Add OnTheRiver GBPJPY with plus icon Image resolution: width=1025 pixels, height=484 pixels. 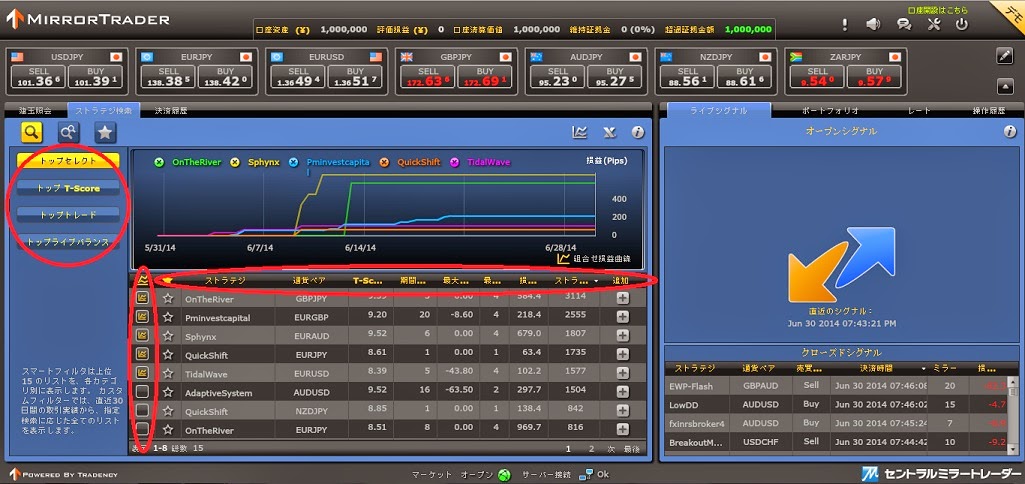622,298
